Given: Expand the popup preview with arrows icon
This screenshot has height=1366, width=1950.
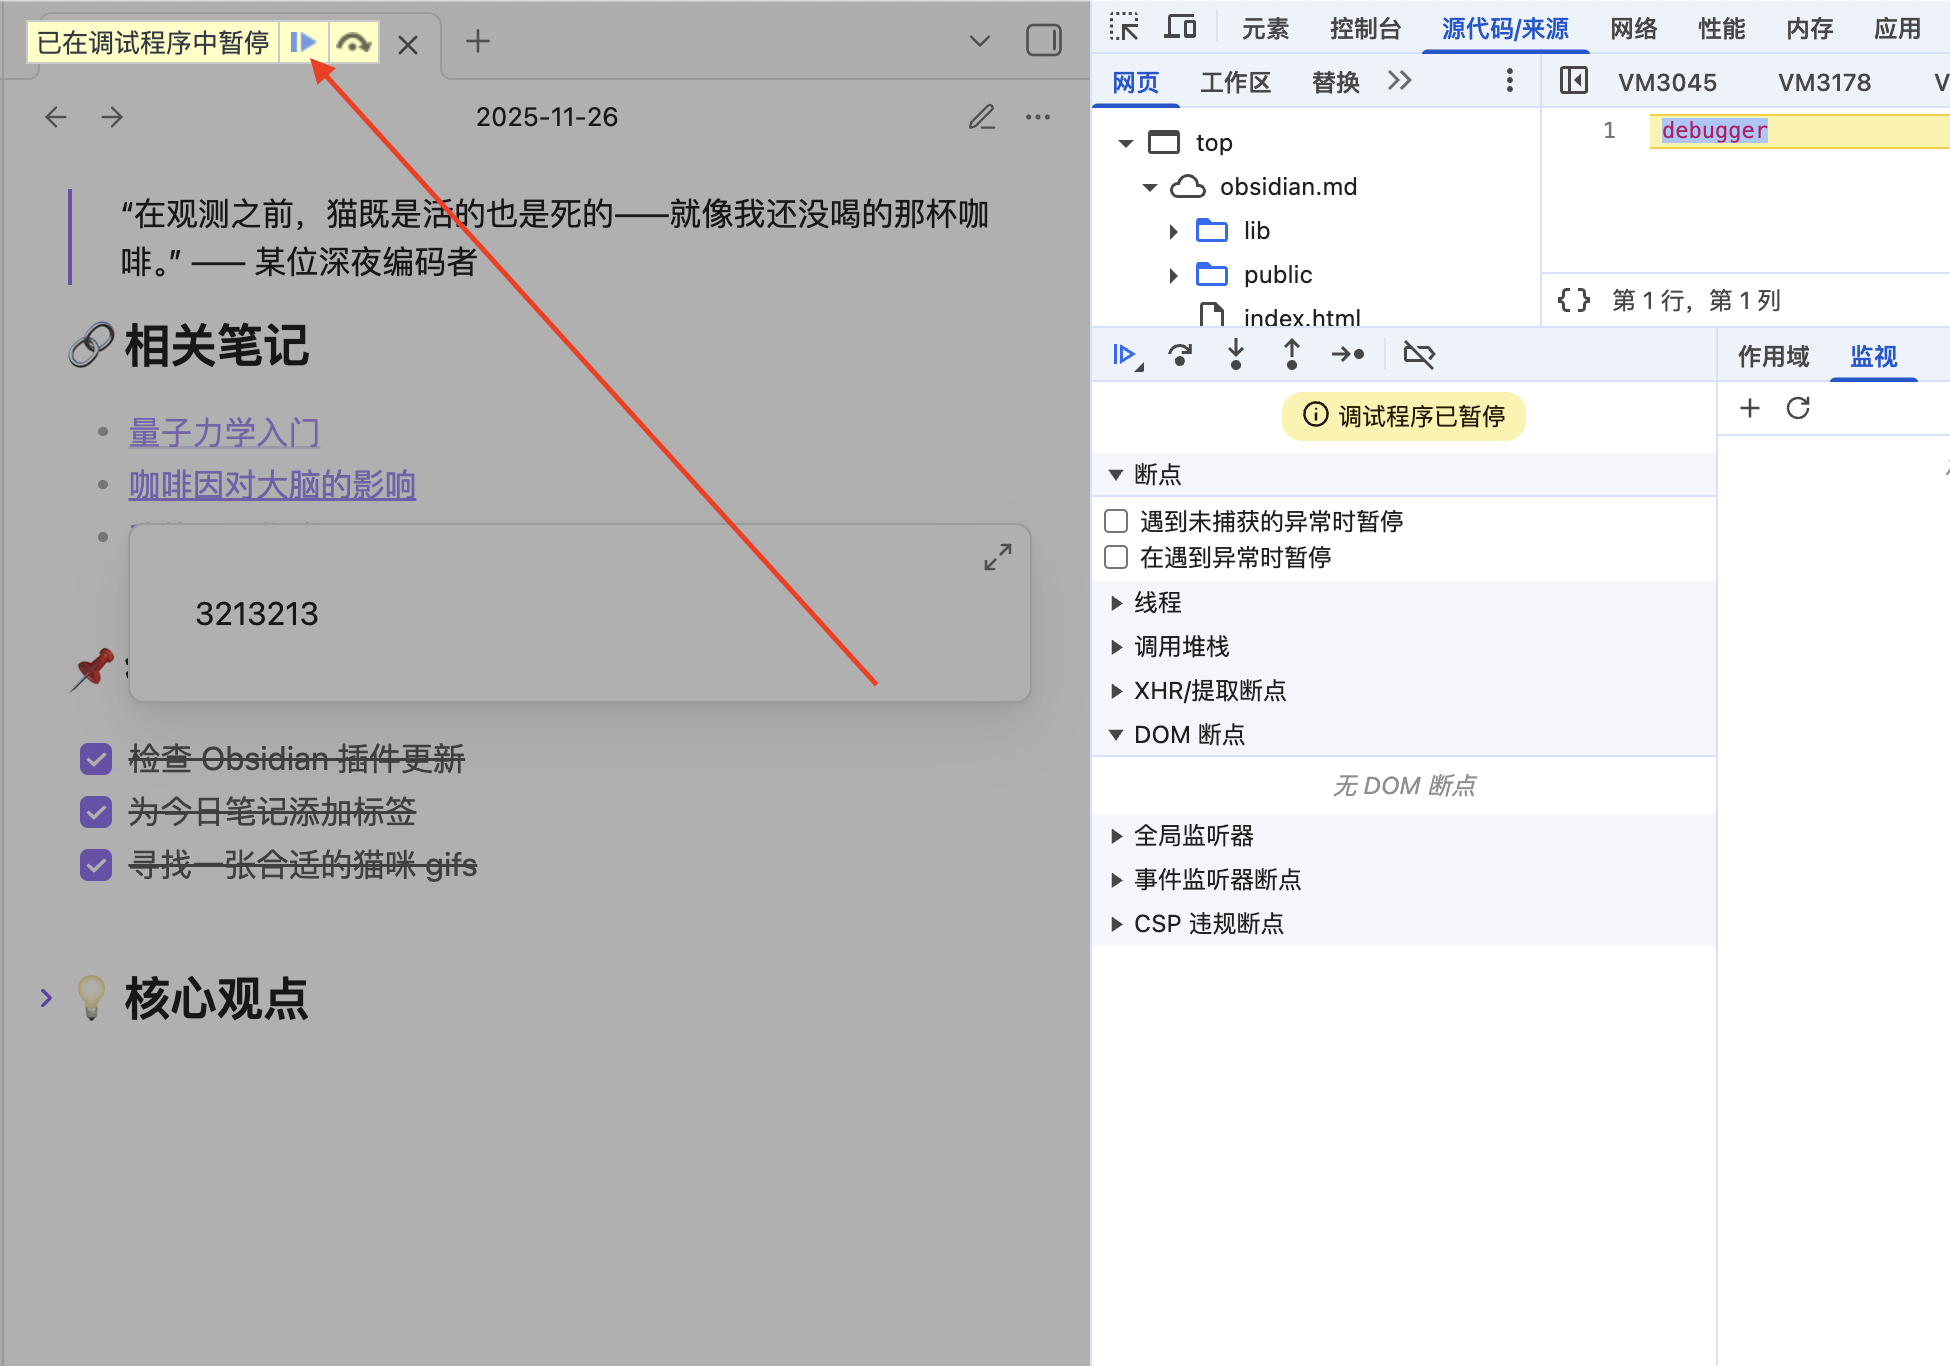Looking at the screenshot, I should [997, 557].
